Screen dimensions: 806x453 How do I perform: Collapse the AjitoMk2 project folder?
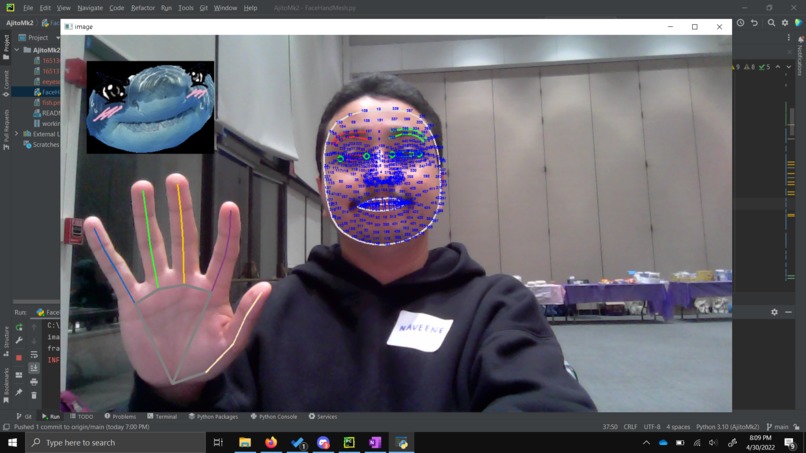click(x=17, y=50)
